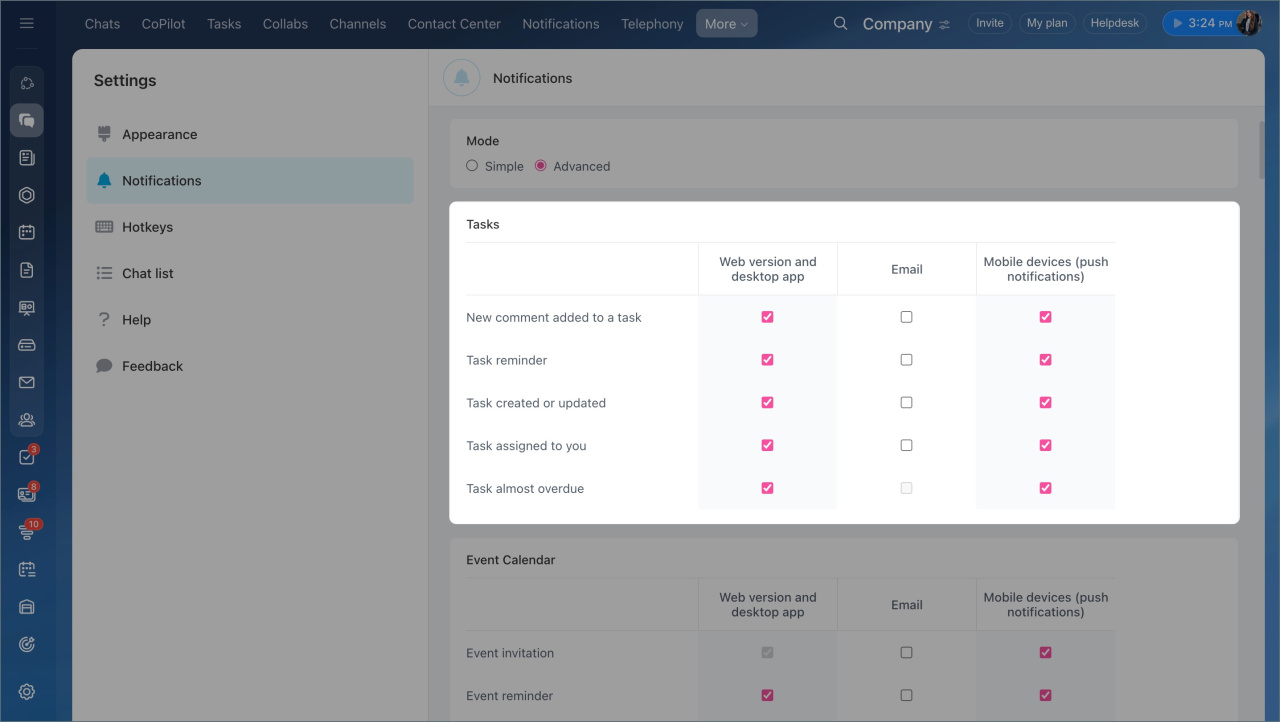1280x722 pixels.
Task: Switch to the Contact Center tab
Action: click(454, 24)
